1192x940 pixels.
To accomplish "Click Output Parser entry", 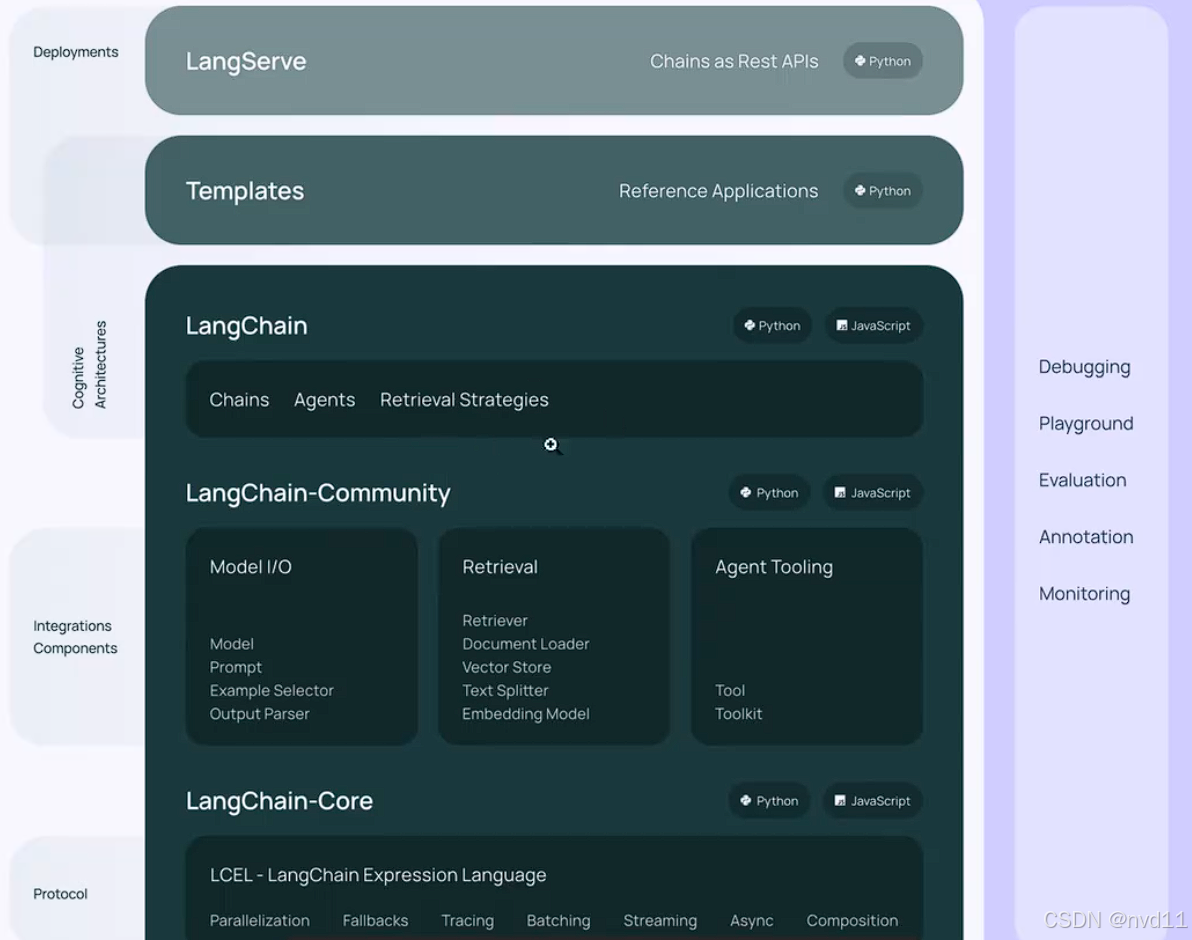I will [x=259, y=714].
